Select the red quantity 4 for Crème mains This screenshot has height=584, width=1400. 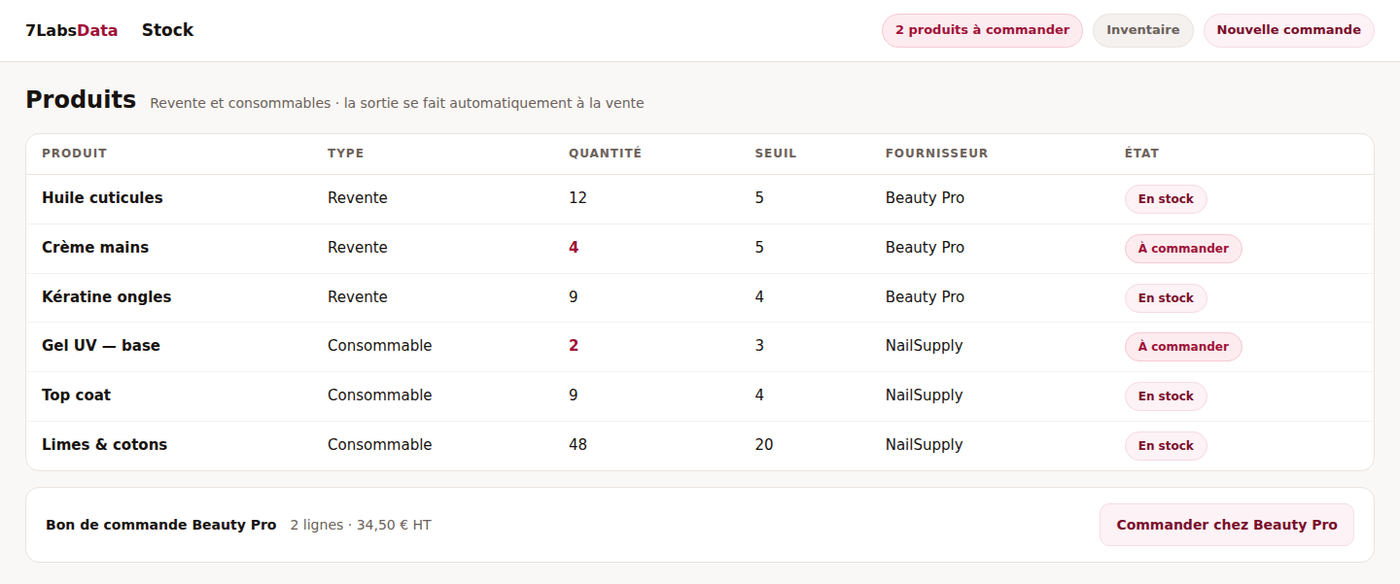coord(574,247)
